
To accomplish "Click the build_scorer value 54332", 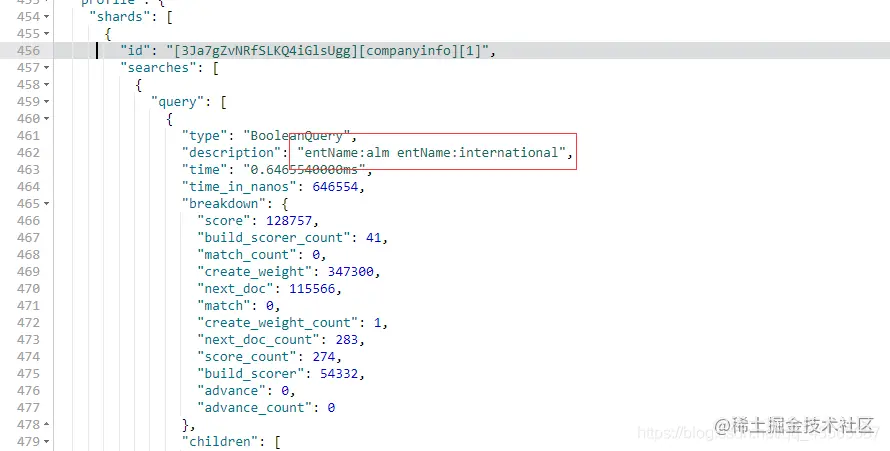I will (x=339, y=374).
